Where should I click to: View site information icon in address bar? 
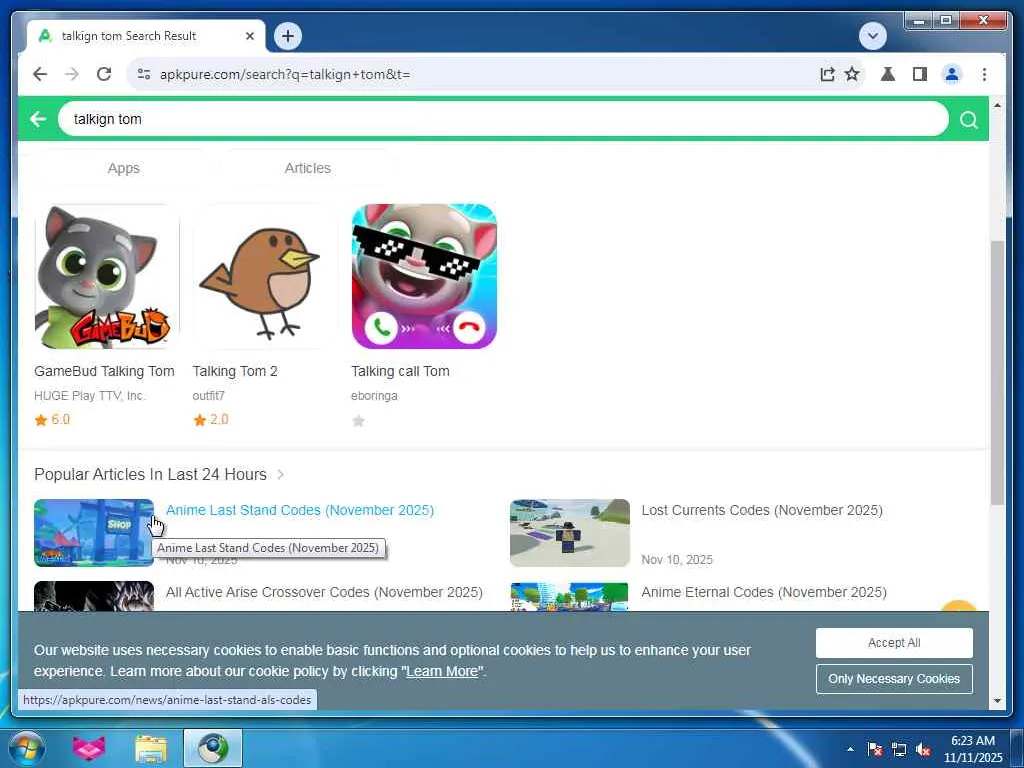coord(144,74)
